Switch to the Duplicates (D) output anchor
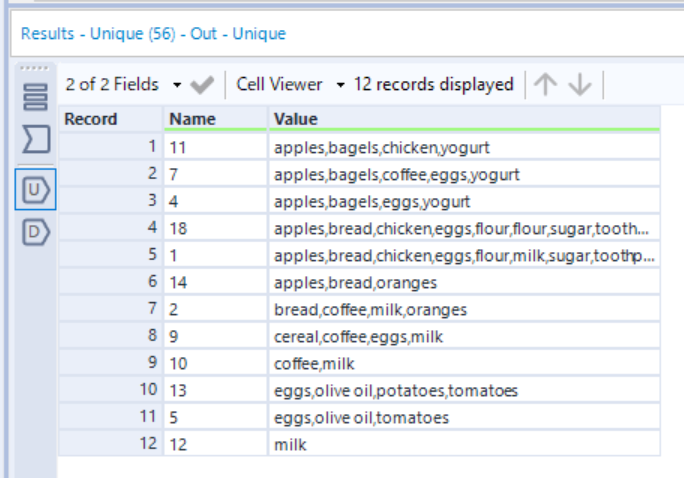The width and height of the screenshot is (684, 478). point(36,232)
